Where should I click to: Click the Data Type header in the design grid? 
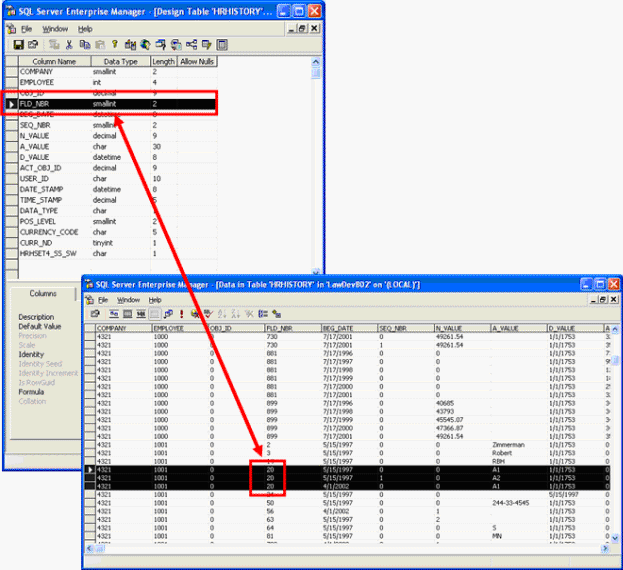coord(121,61)
